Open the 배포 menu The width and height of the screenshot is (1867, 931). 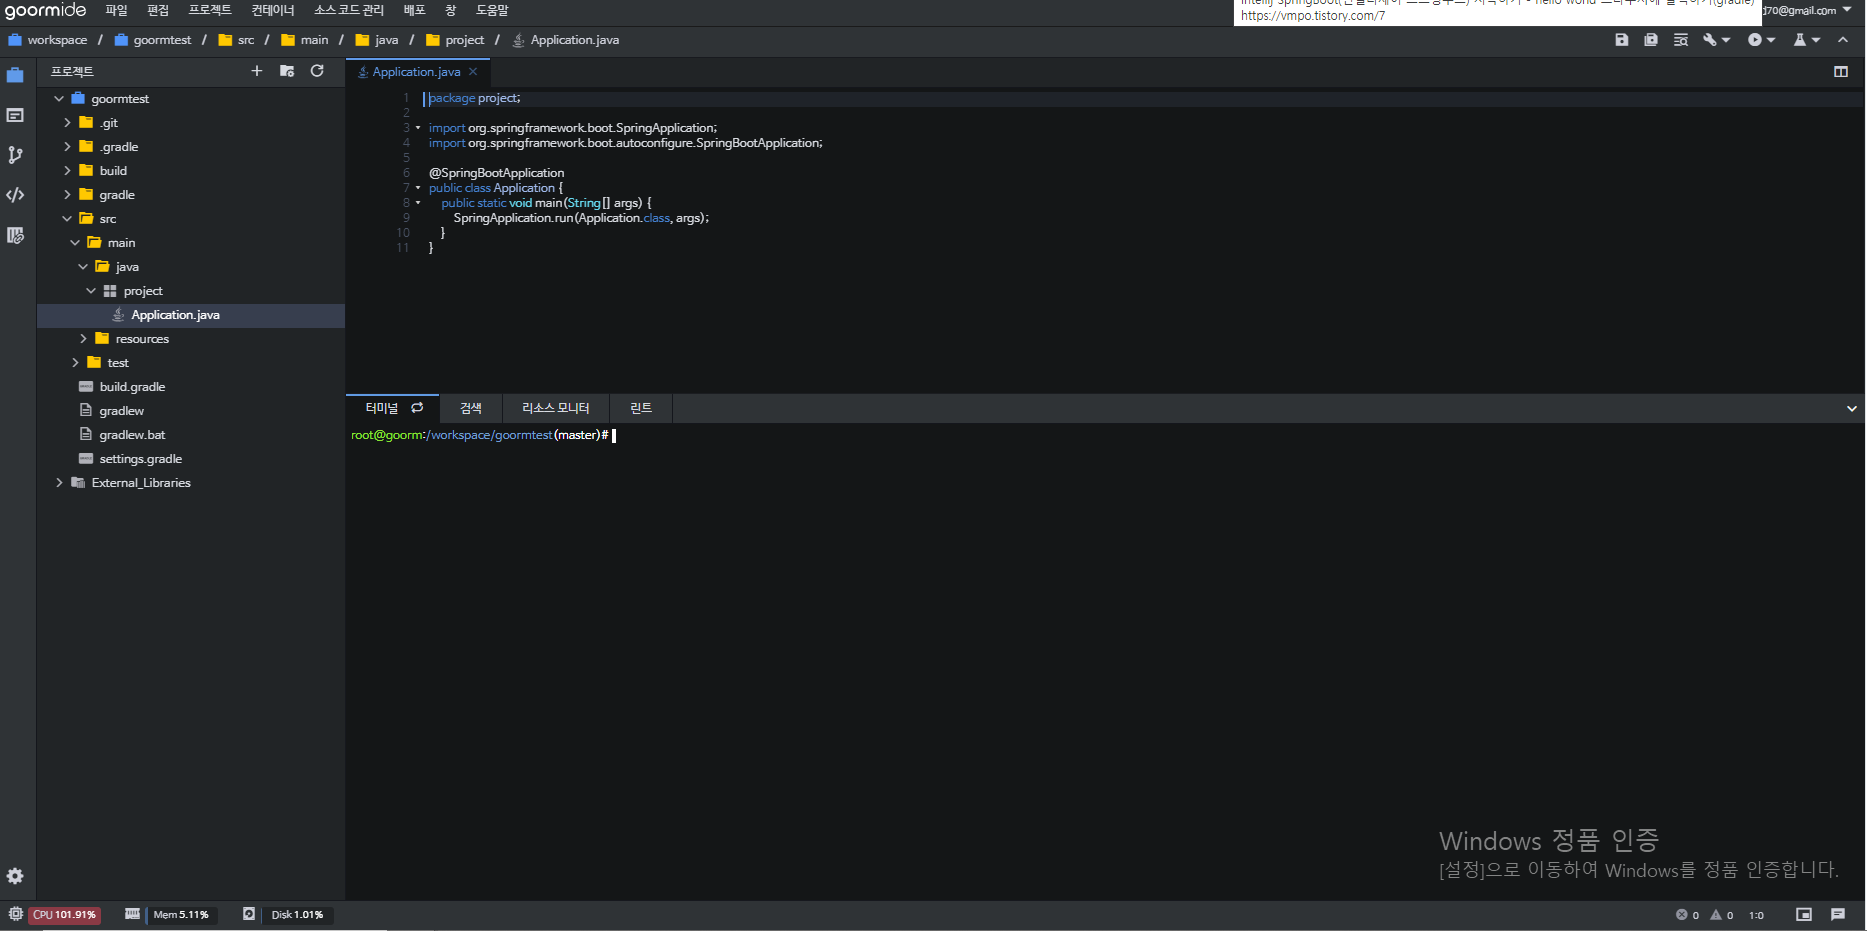(414, 10)
